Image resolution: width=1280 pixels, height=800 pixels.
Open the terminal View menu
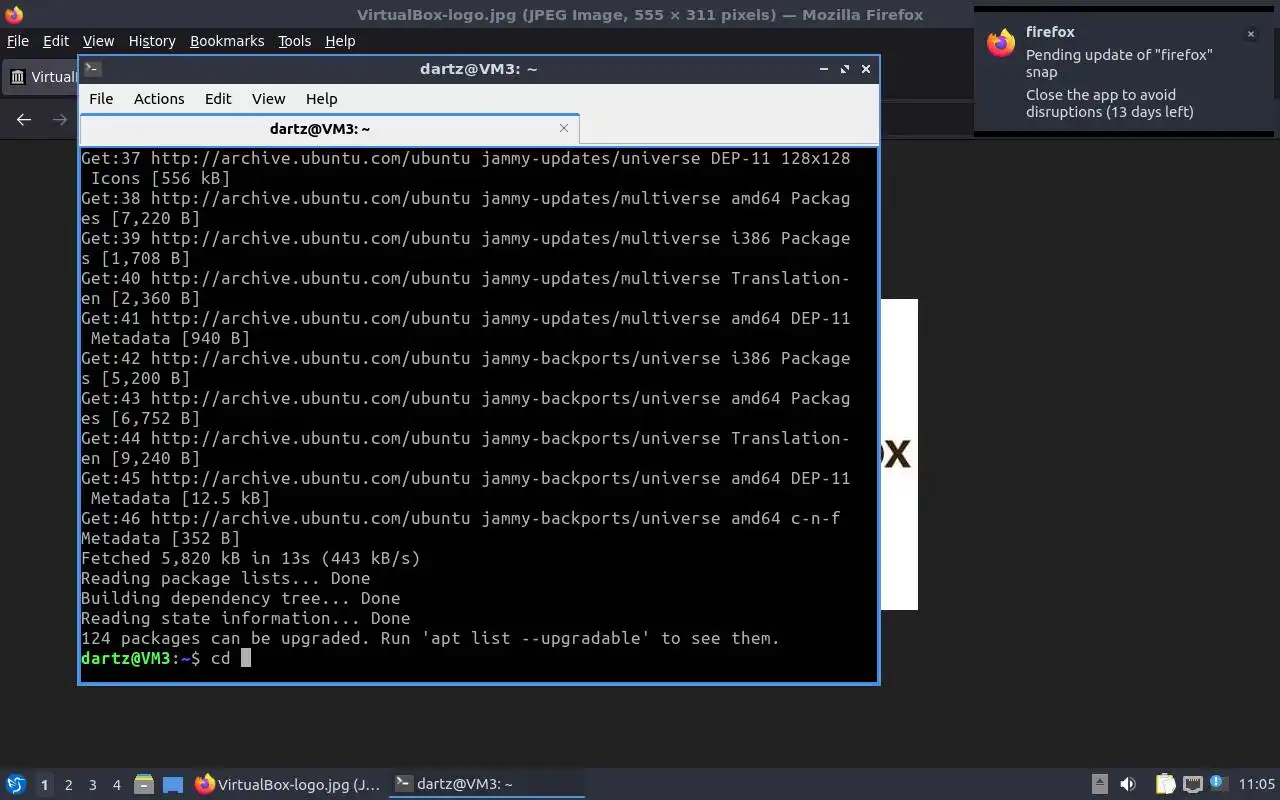(268, 99)
